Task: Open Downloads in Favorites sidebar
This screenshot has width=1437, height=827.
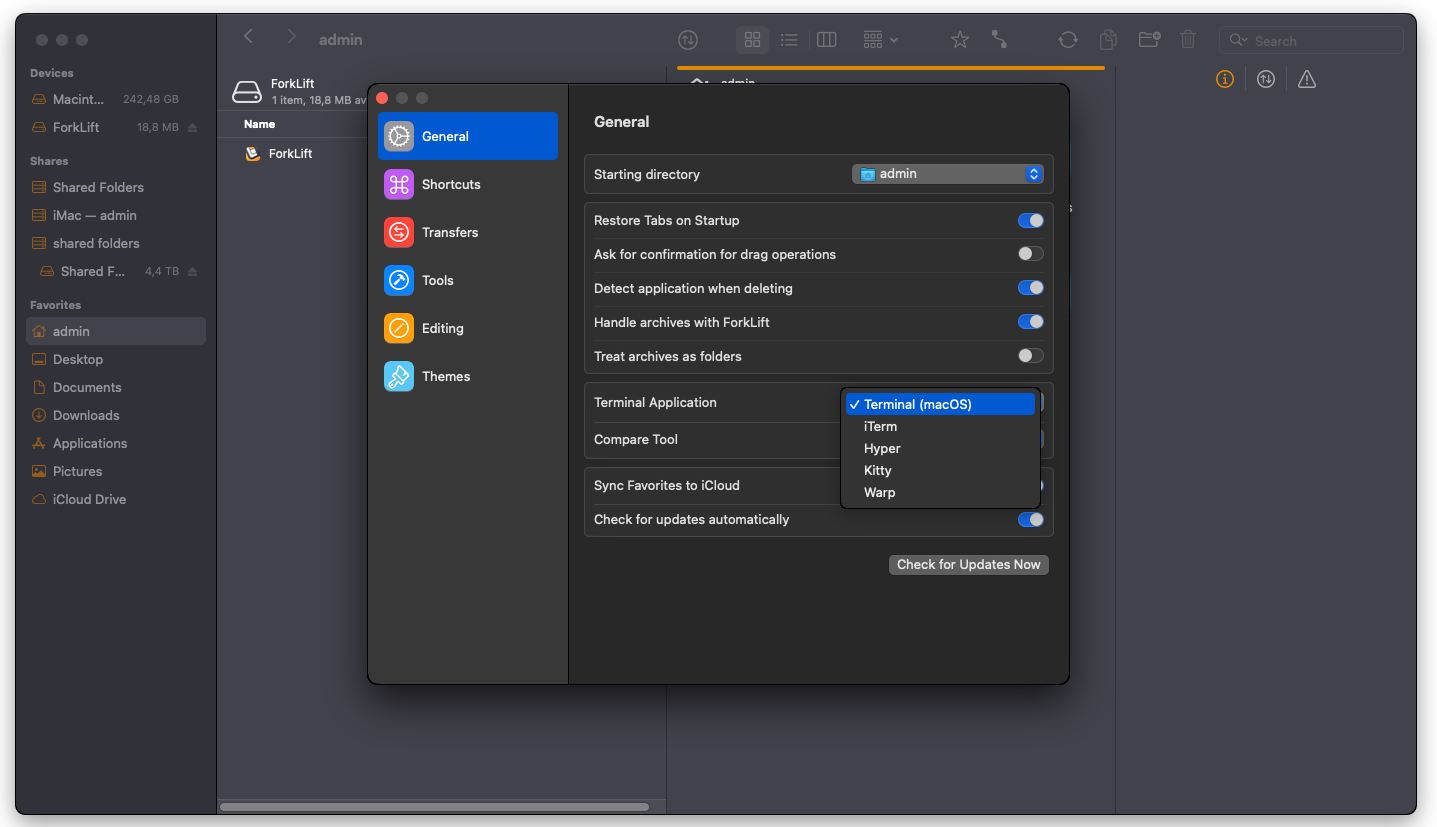Action: 86,416
